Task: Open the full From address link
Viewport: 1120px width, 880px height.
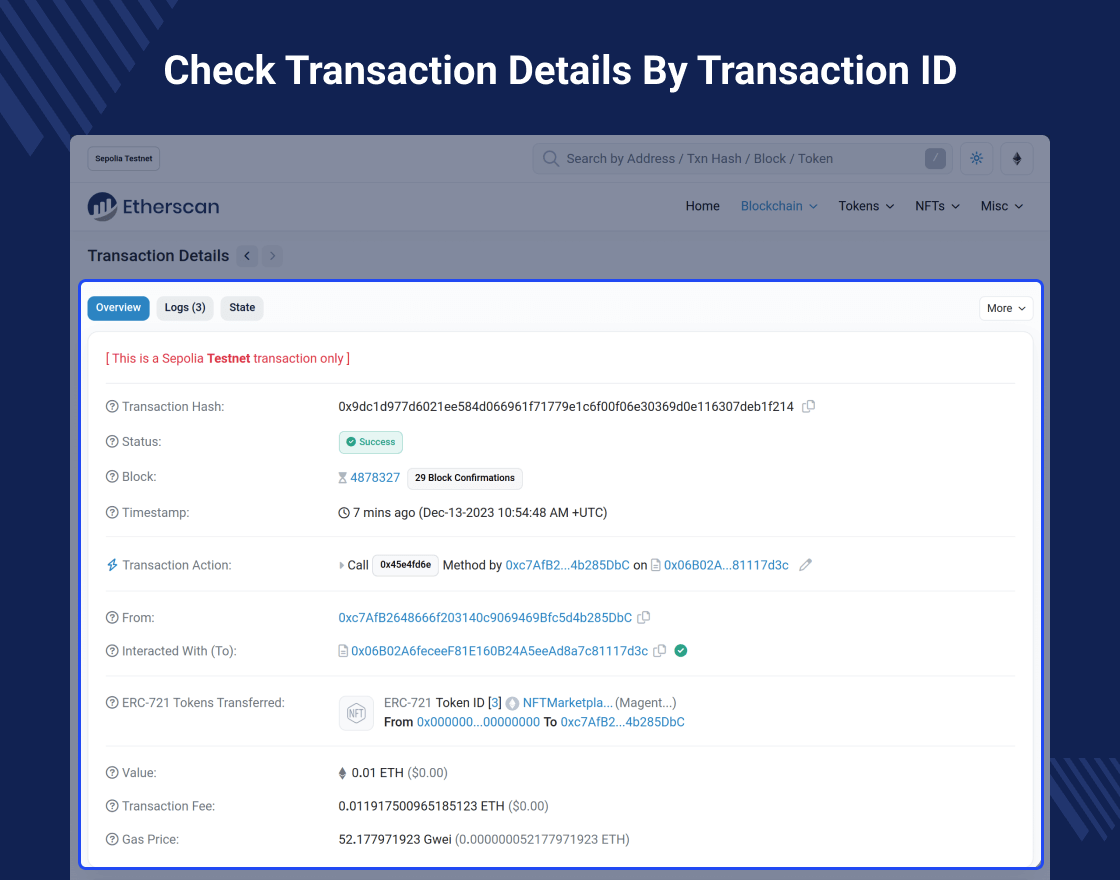Action: [x=485, y=618]
